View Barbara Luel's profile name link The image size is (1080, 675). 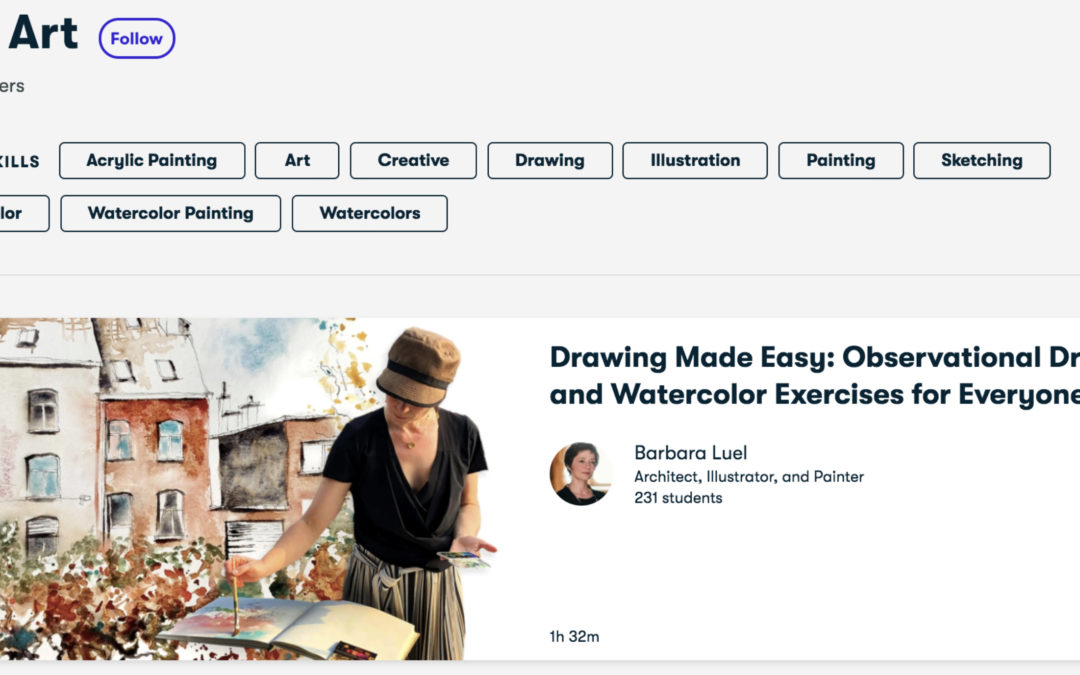pos(690,453)
